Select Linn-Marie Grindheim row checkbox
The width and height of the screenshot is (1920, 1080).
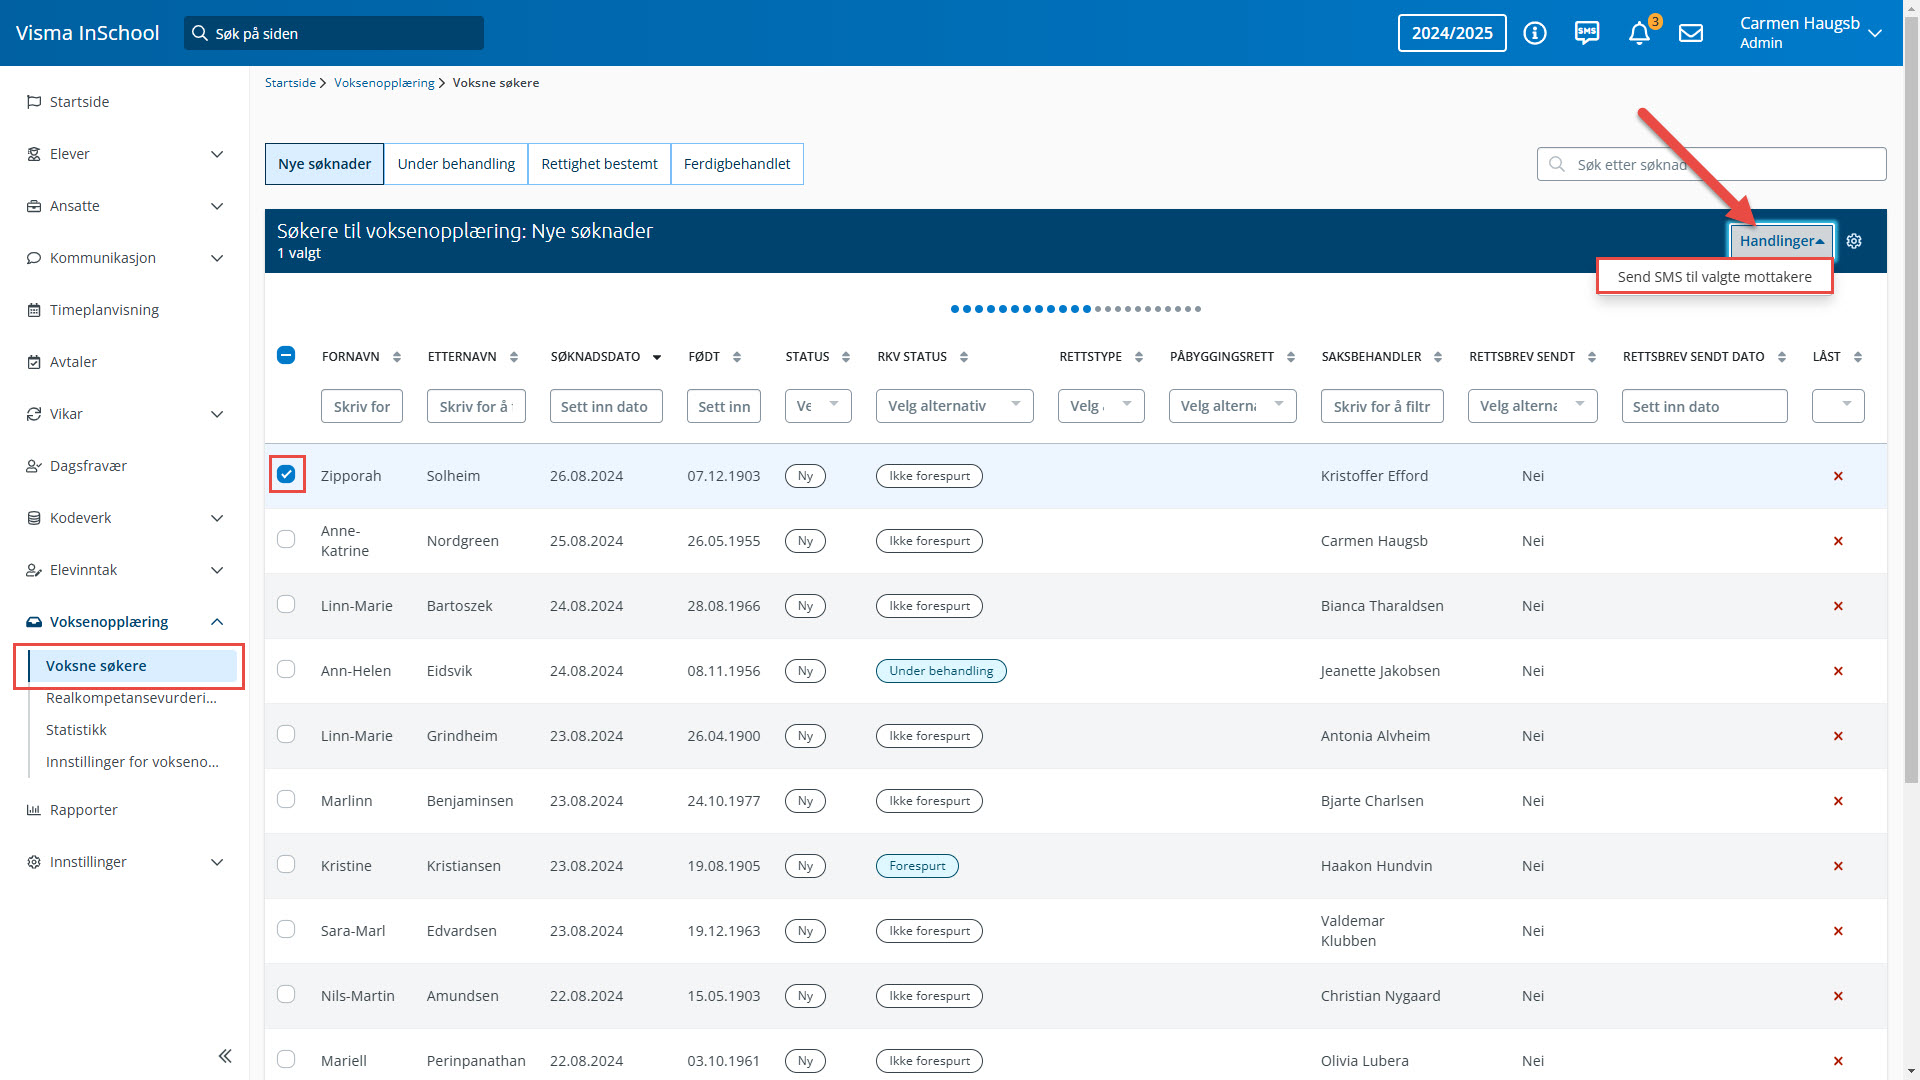pyautogui.click(x=286, y=734)
